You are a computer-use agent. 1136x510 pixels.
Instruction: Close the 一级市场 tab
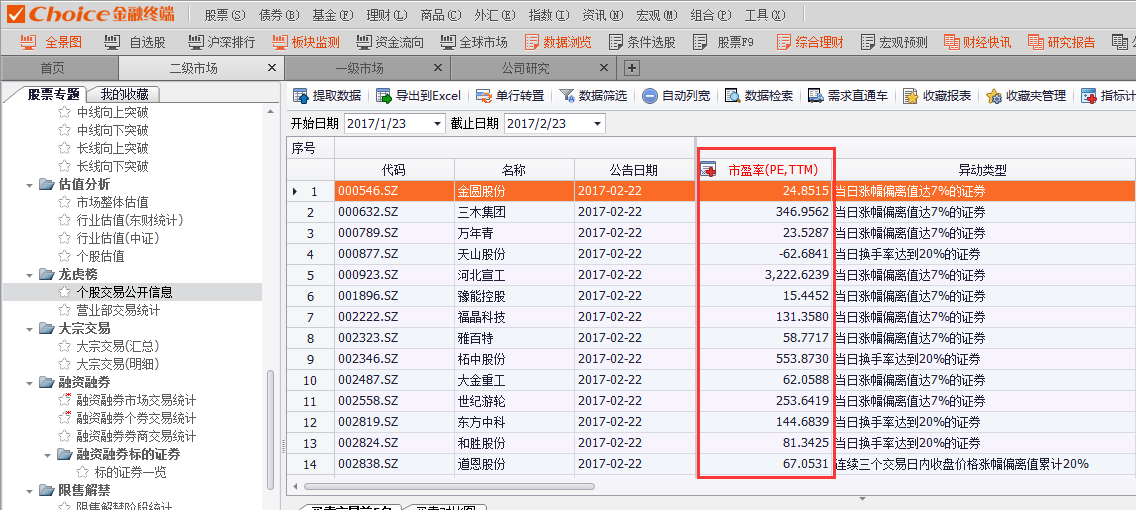click(x=438, y=68)
